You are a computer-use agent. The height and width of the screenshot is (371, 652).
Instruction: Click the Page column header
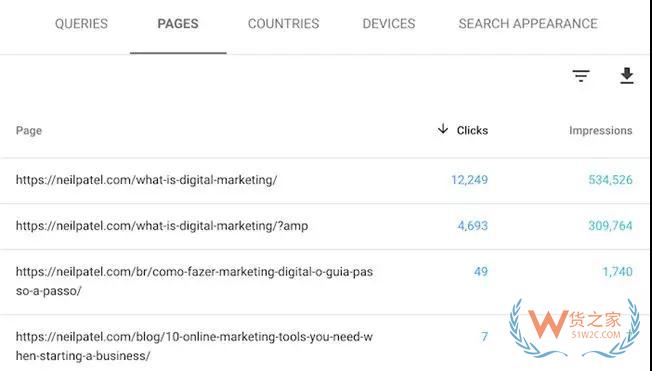pyautogui.click(x=29, y=131)
